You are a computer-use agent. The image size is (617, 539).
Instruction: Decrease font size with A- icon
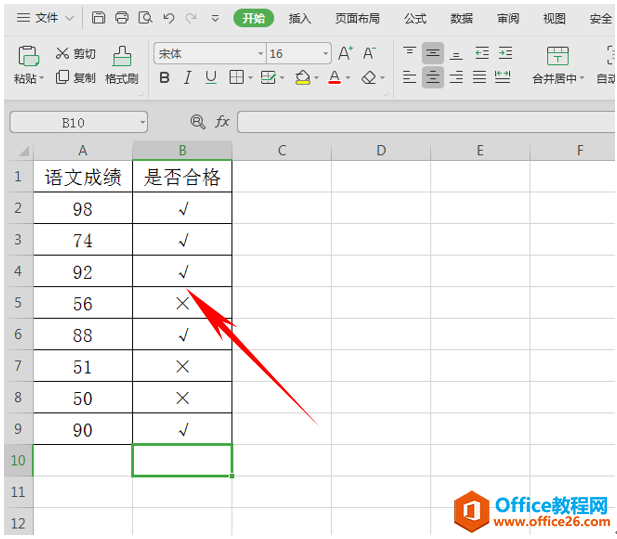point(369,53)
